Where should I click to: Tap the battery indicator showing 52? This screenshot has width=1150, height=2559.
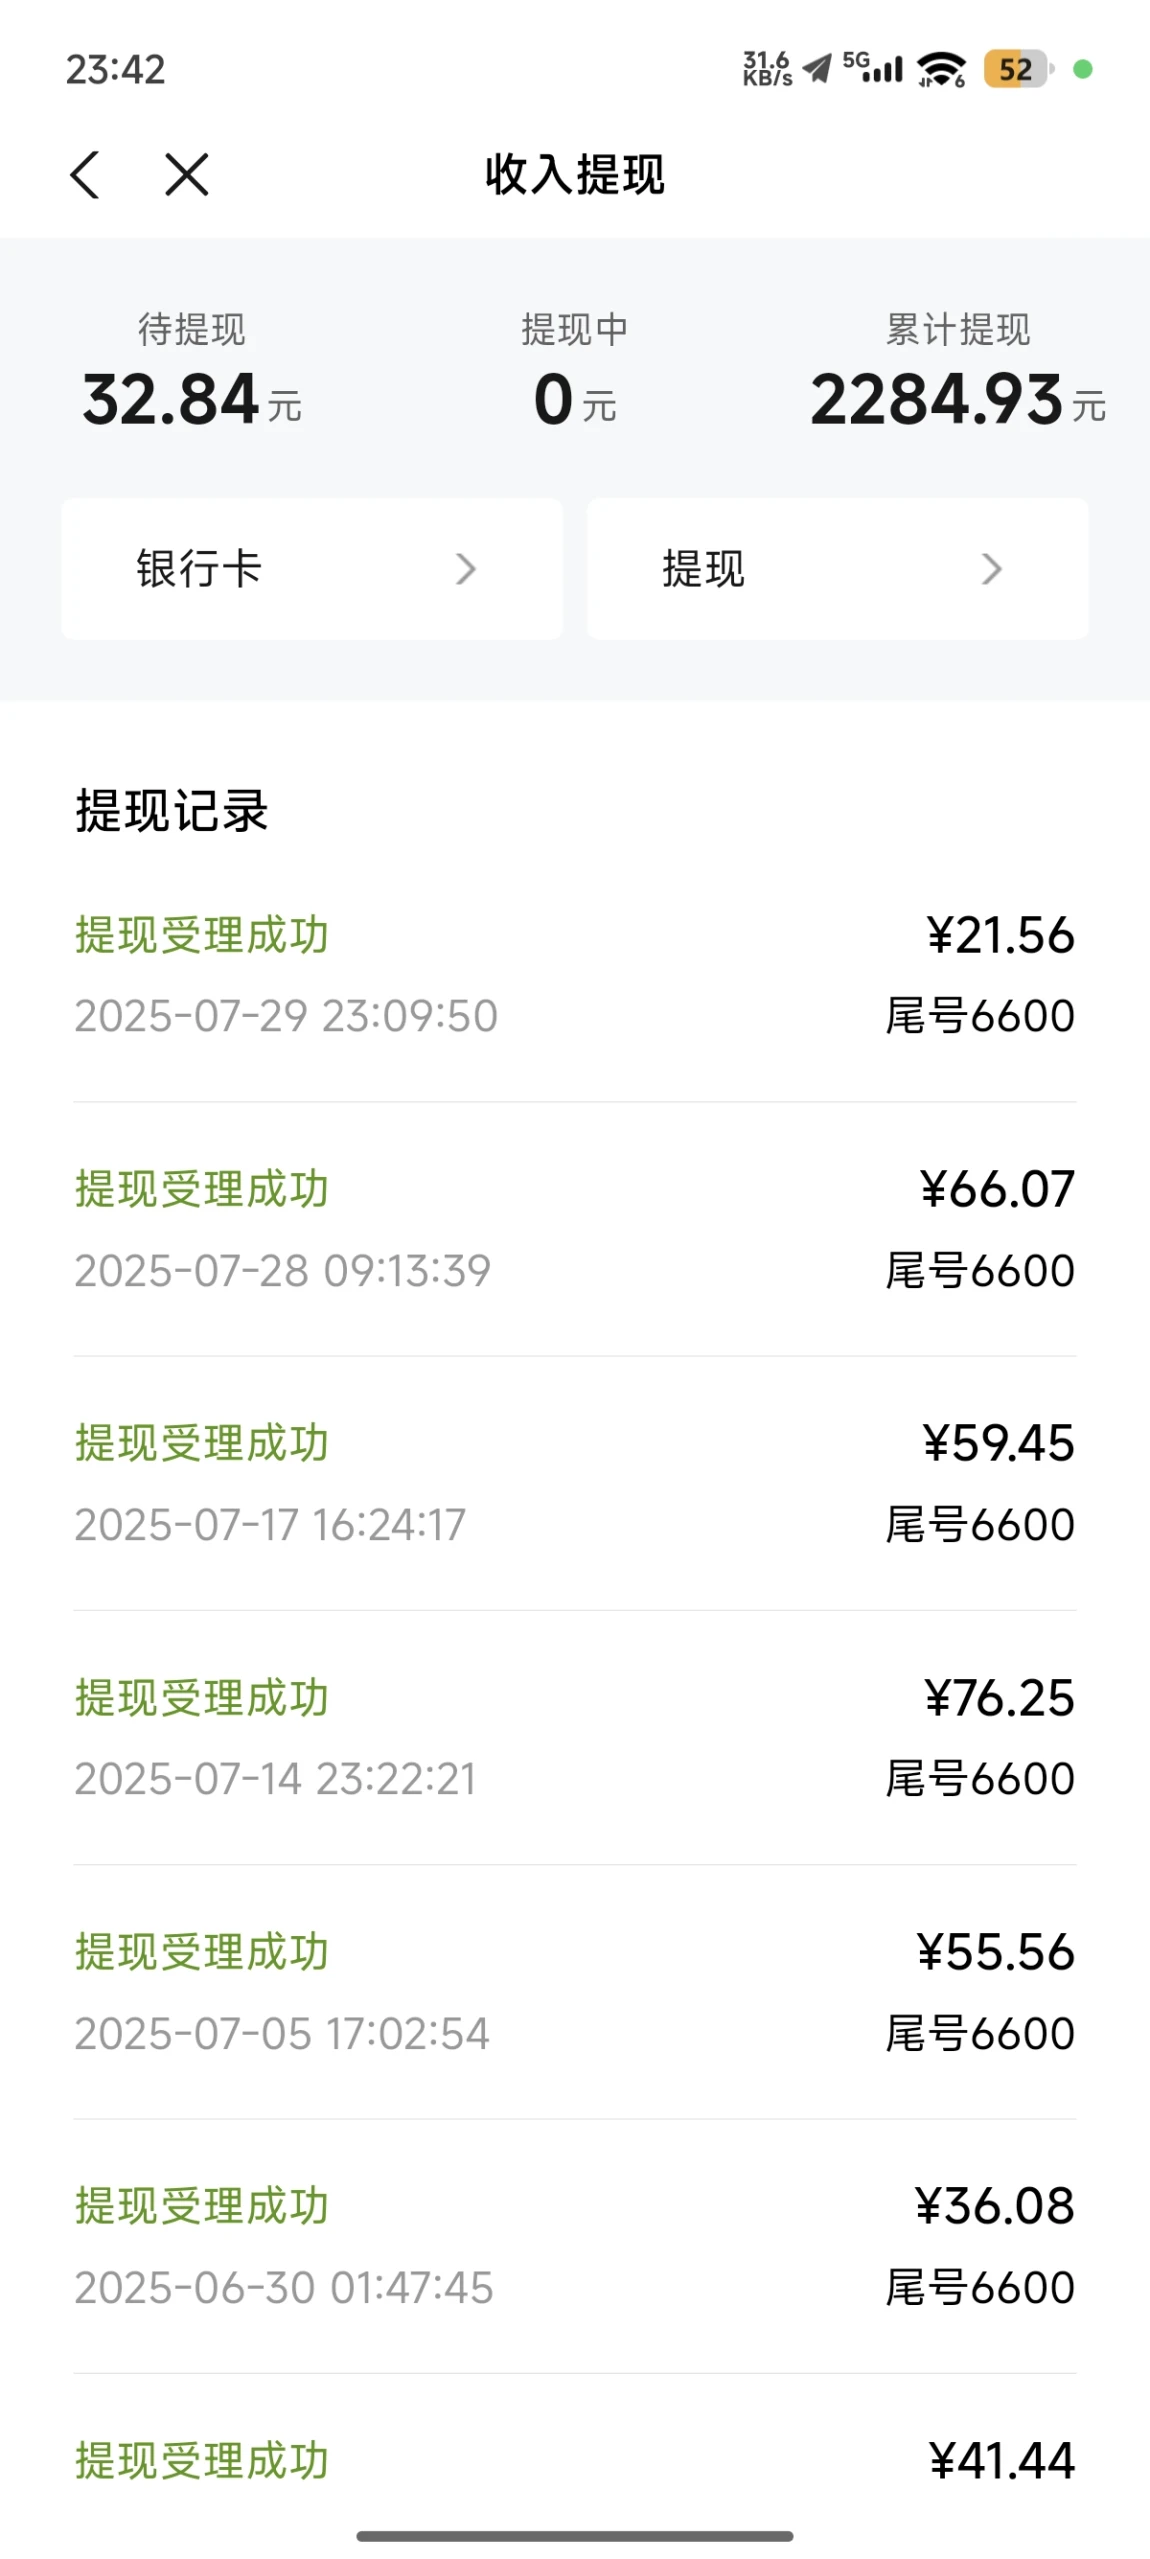pos(1018,69)
